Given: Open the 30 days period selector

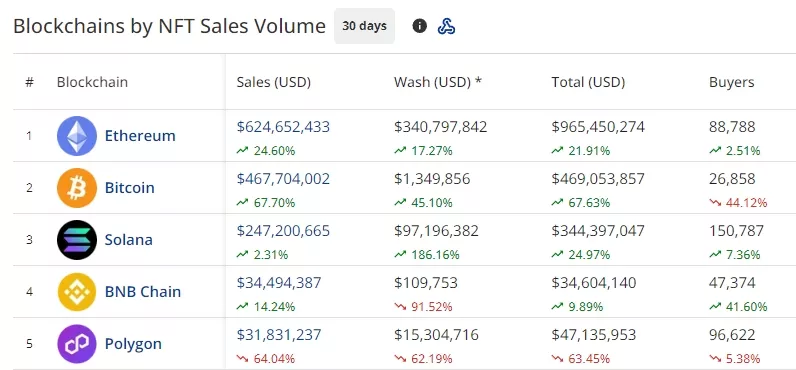Looking at the screenshot, I should point(364,26).
